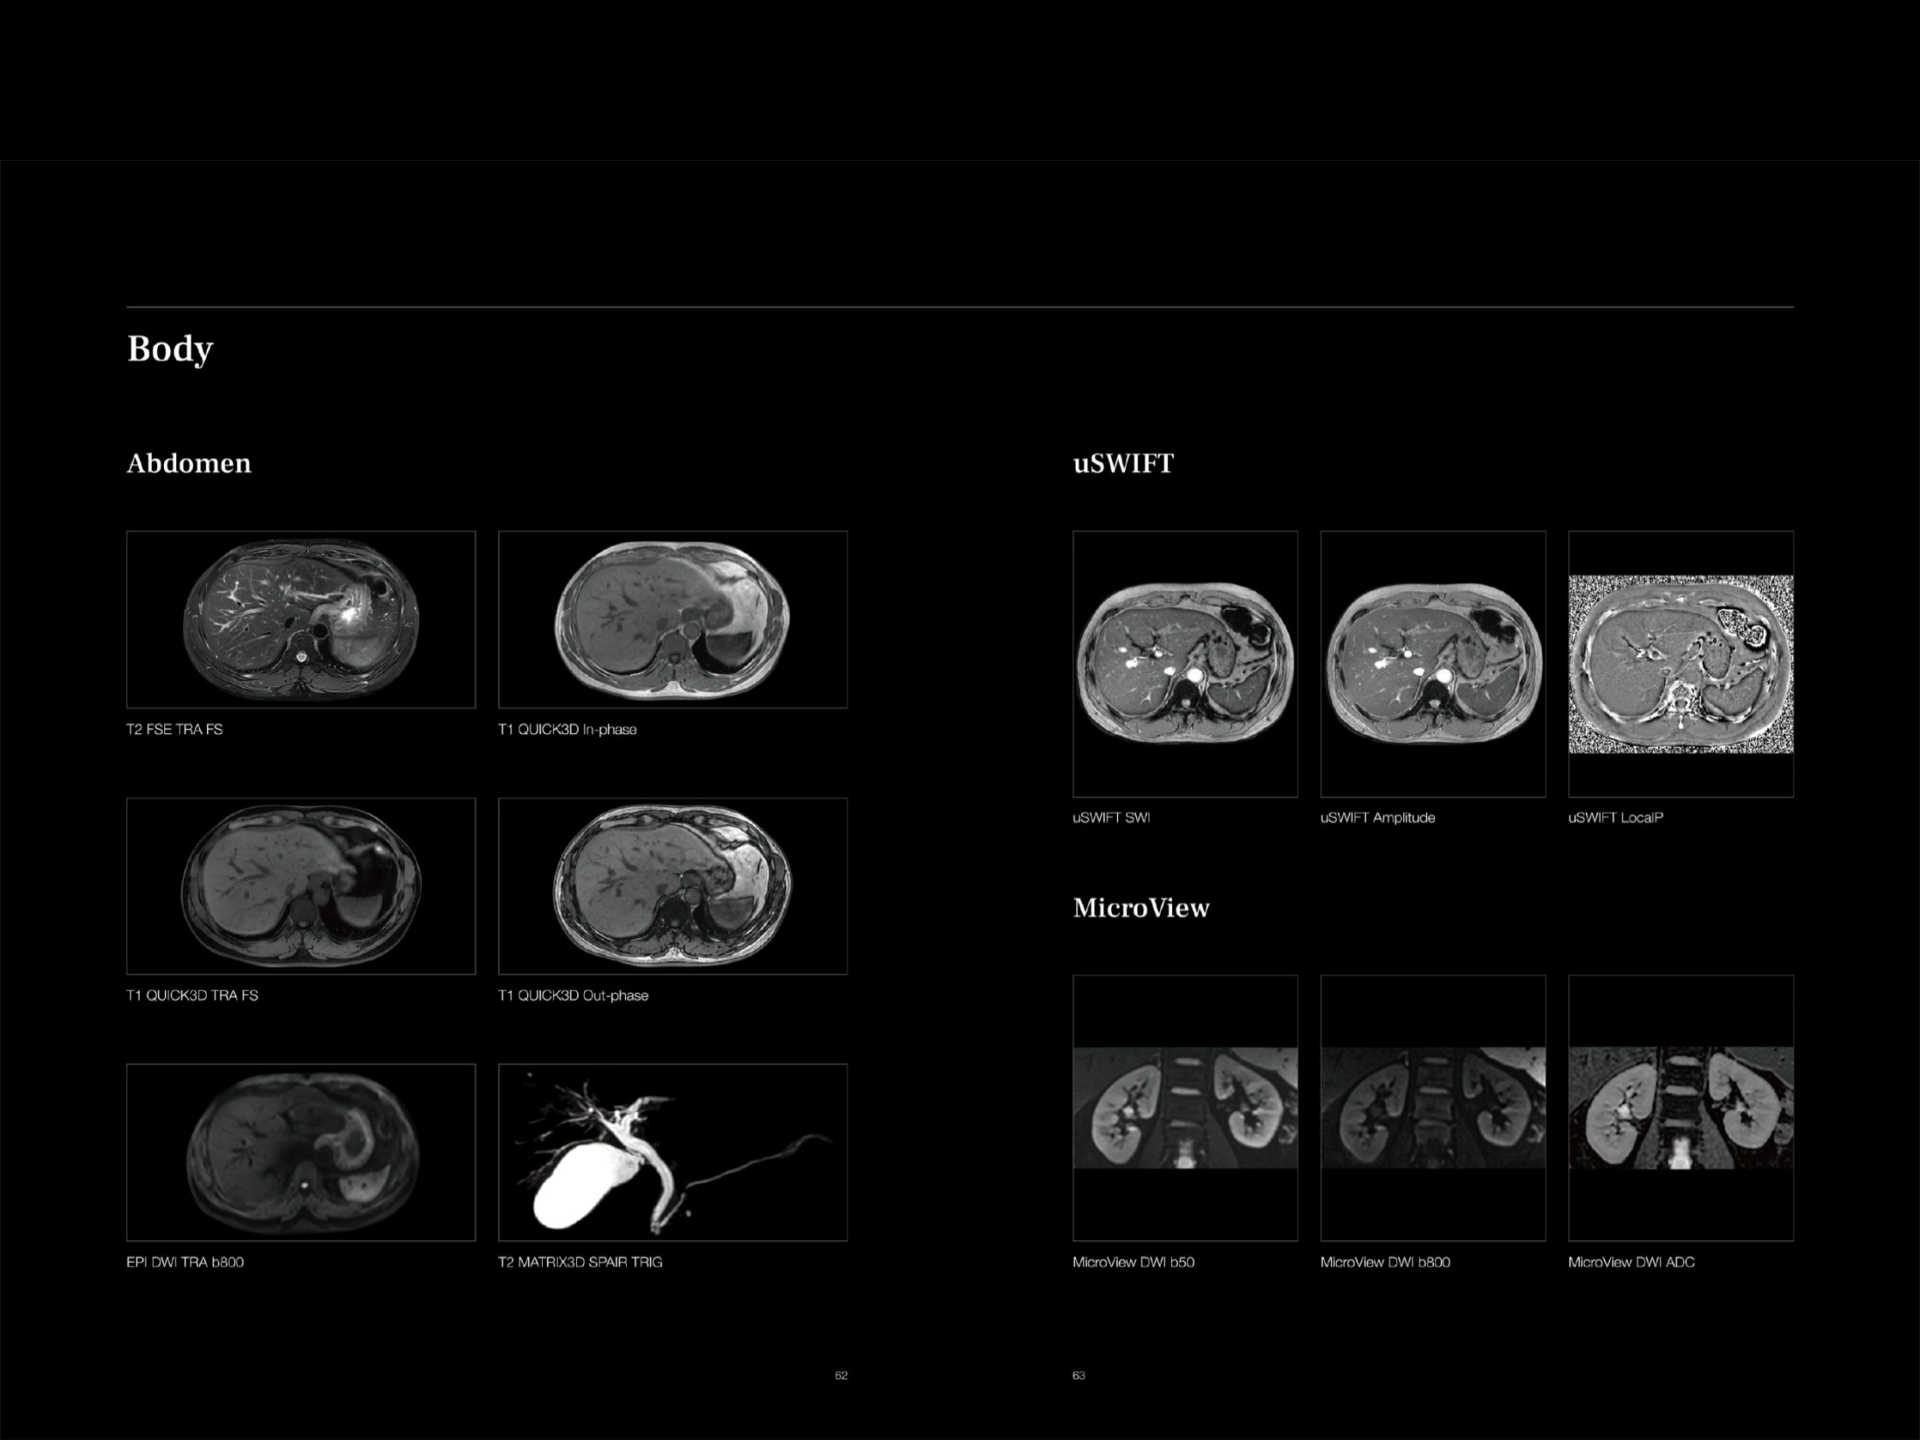Open the MicroView DWI ADC kidney scan
The height and width of the screenshot is (1440, 1920).
(x=1680, y=1108)
